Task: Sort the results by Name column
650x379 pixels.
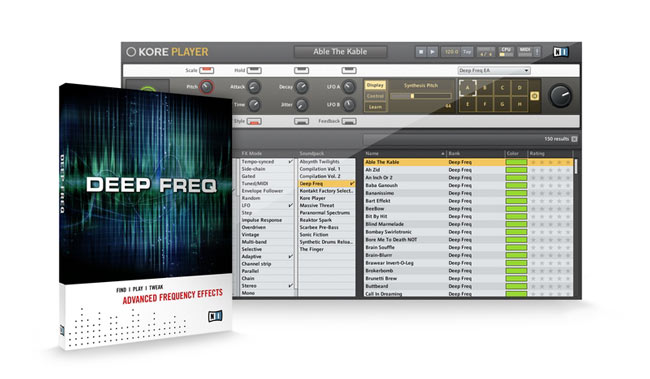Action: click(x=405, y=153)
